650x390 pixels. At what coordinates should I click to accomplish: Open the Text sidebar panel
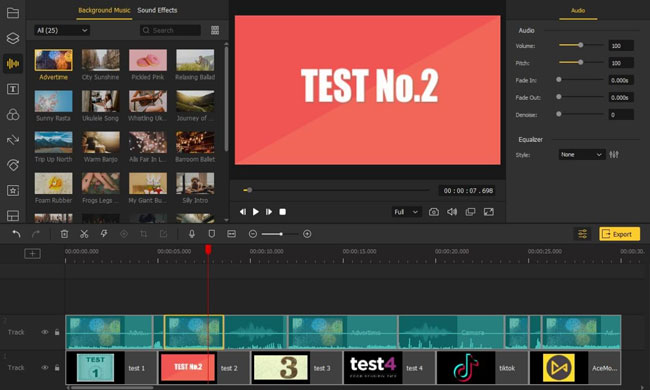tap(13, 89)
